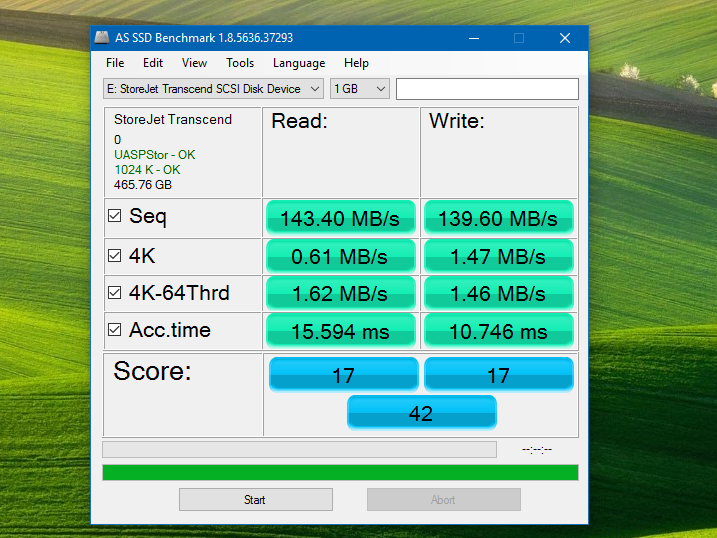Click the write access time 10.746 ms
Image resolution: width=717 pixels, height=538 pixels.
(498, 331)
